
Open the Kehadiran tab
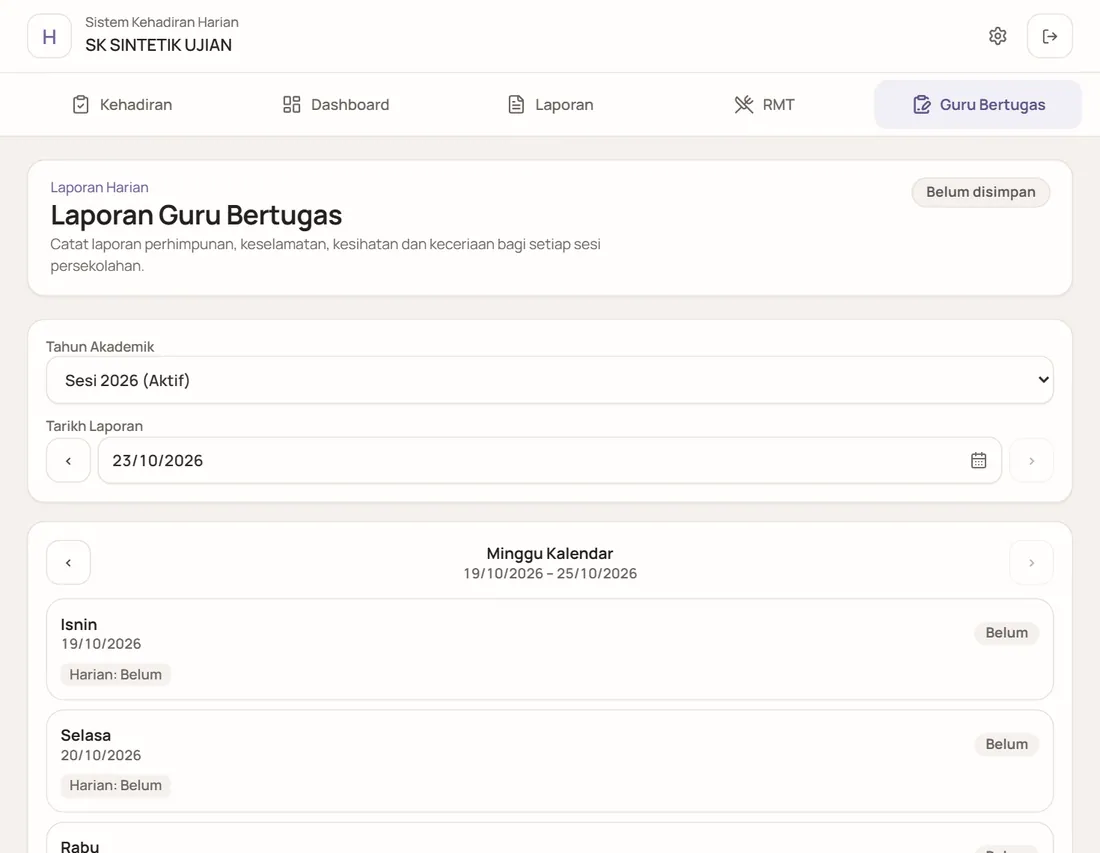(x=122, y=105)
